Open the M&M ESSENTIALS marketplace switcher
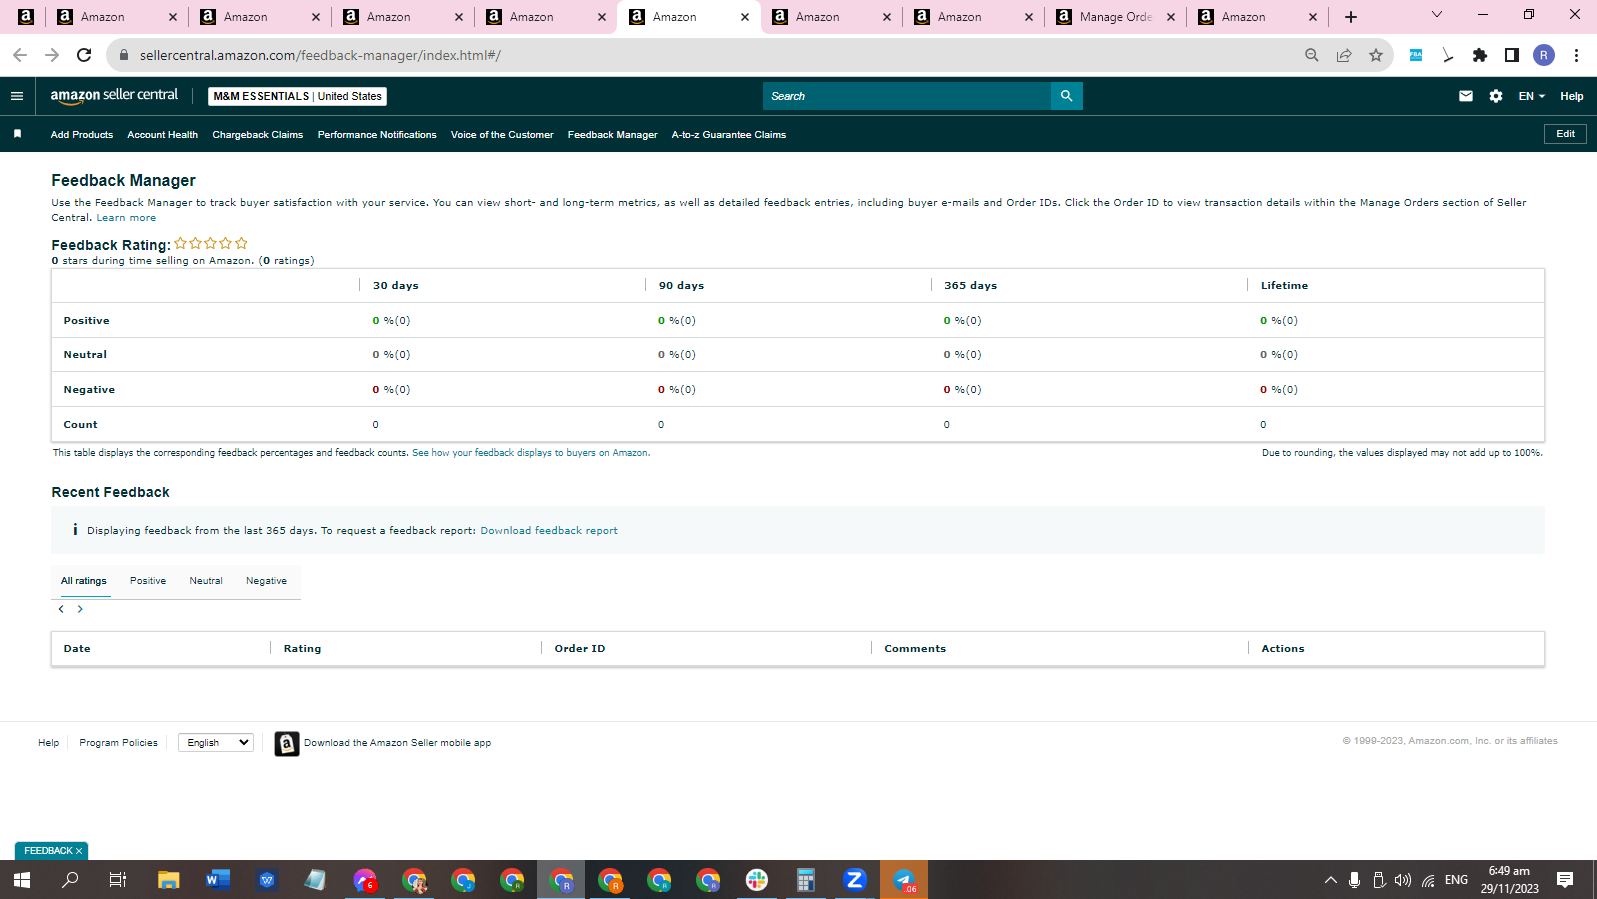This screenshot has width=1597, height=899. click(x=297, y=96)
